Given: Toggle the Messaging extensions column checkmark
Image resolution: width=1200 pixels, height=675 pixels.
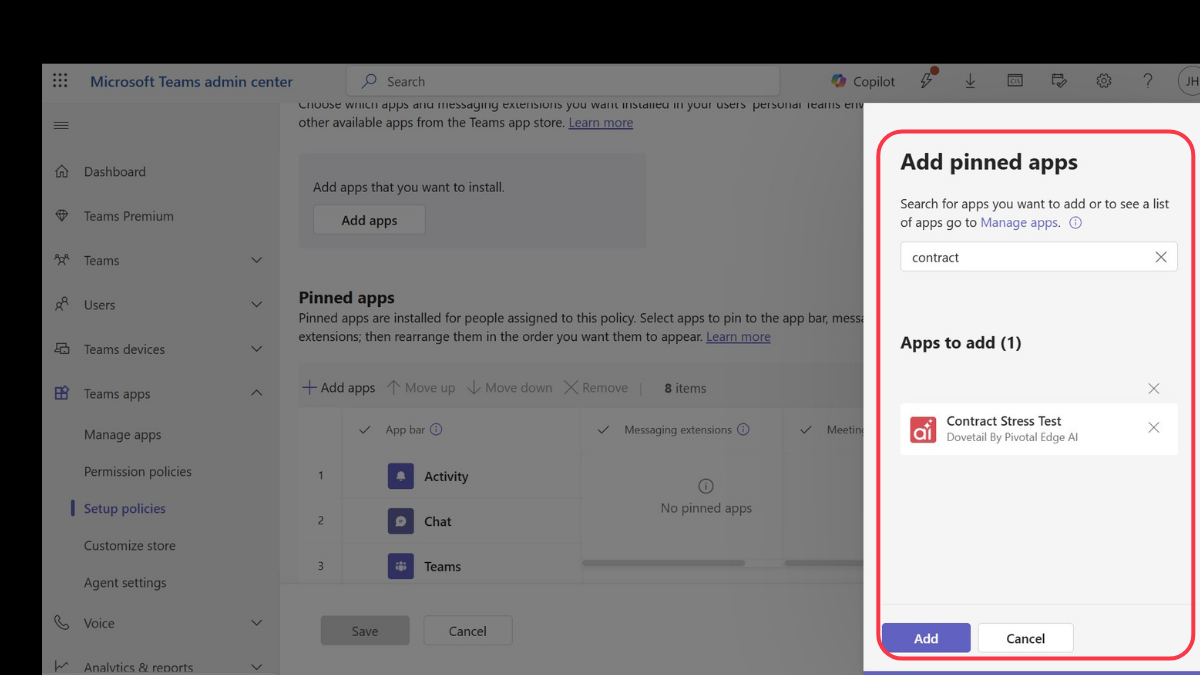Looking at the screenshot, I should point(603,430).
